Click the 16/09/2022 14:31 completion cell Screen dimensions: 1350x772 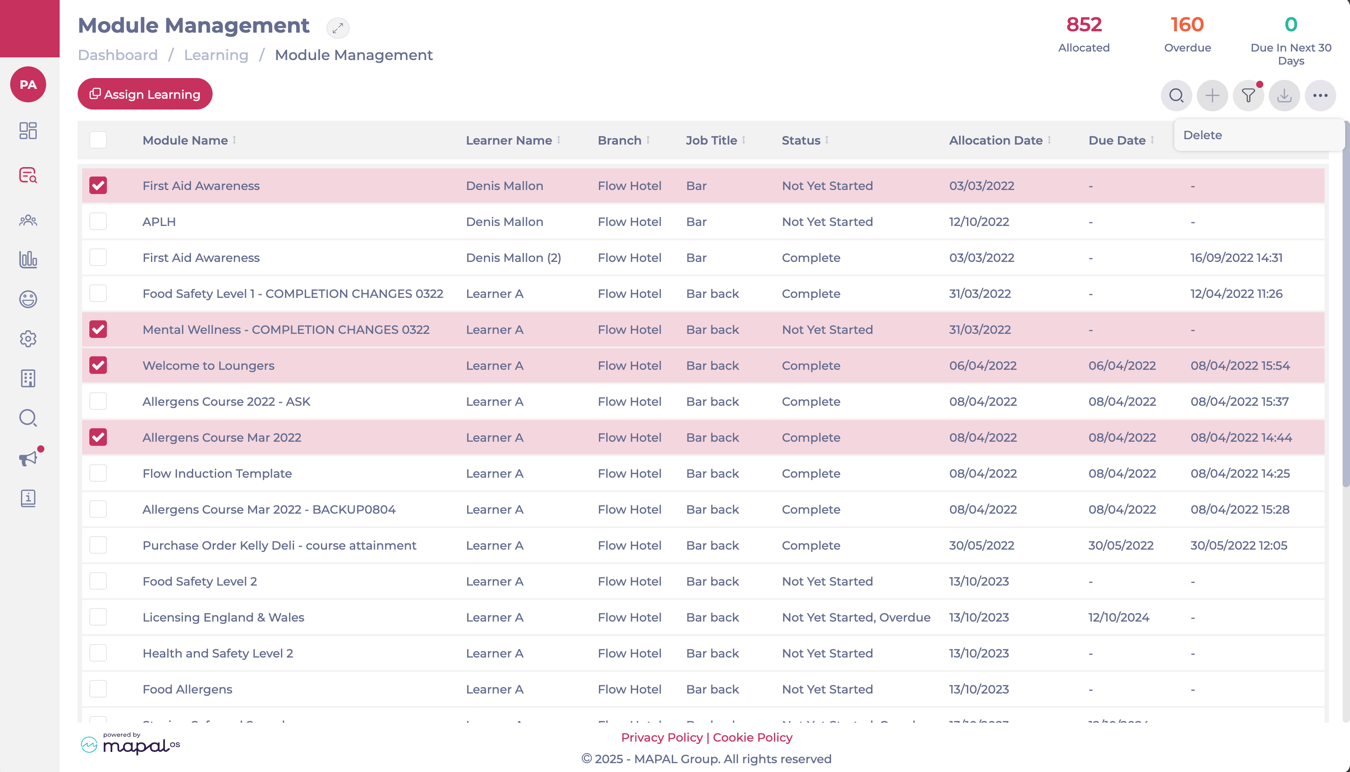pyautogui.click(x=1236, y=257)
